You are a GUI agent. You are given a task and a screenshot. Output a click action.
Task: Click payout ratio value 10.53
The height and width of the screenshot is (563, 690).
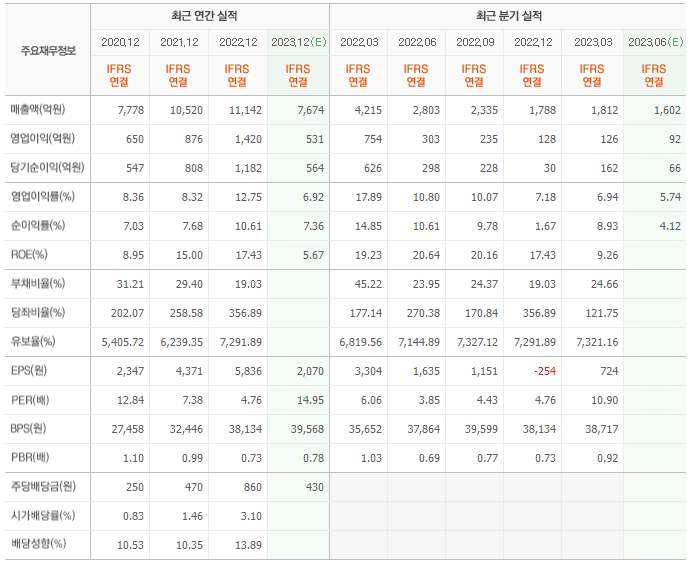tap(130, 545)
